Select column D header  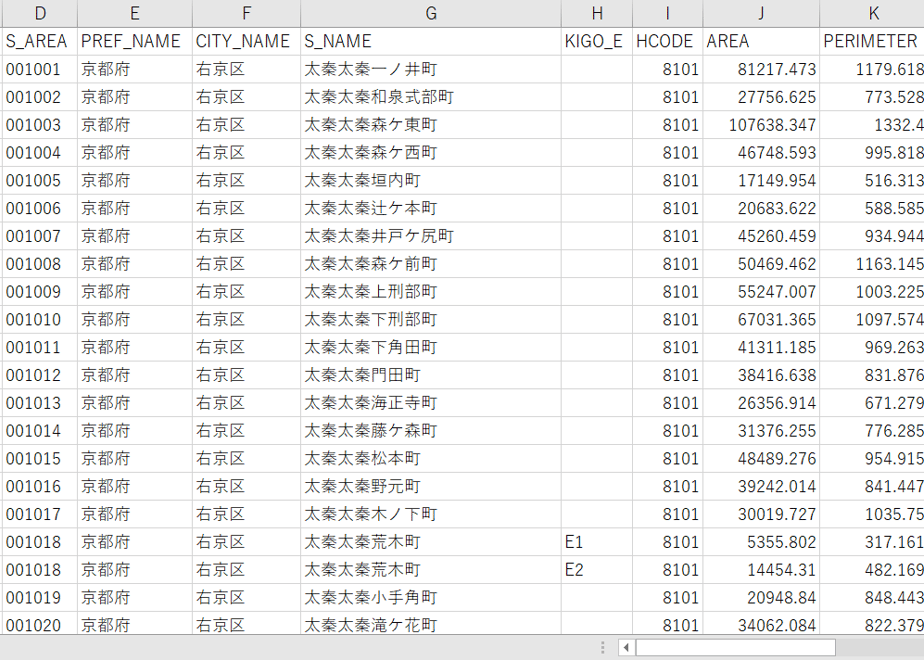click(39, 13)
